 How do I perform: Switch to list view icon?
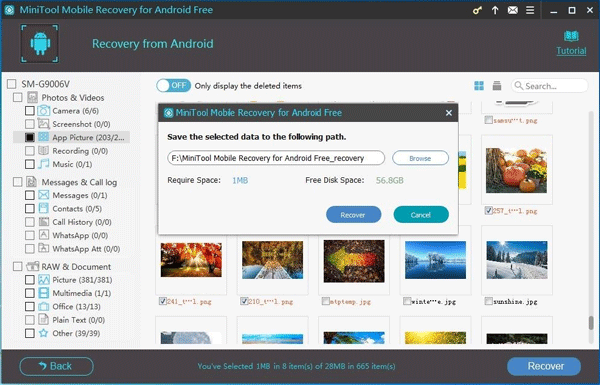(x=497, y=86)
